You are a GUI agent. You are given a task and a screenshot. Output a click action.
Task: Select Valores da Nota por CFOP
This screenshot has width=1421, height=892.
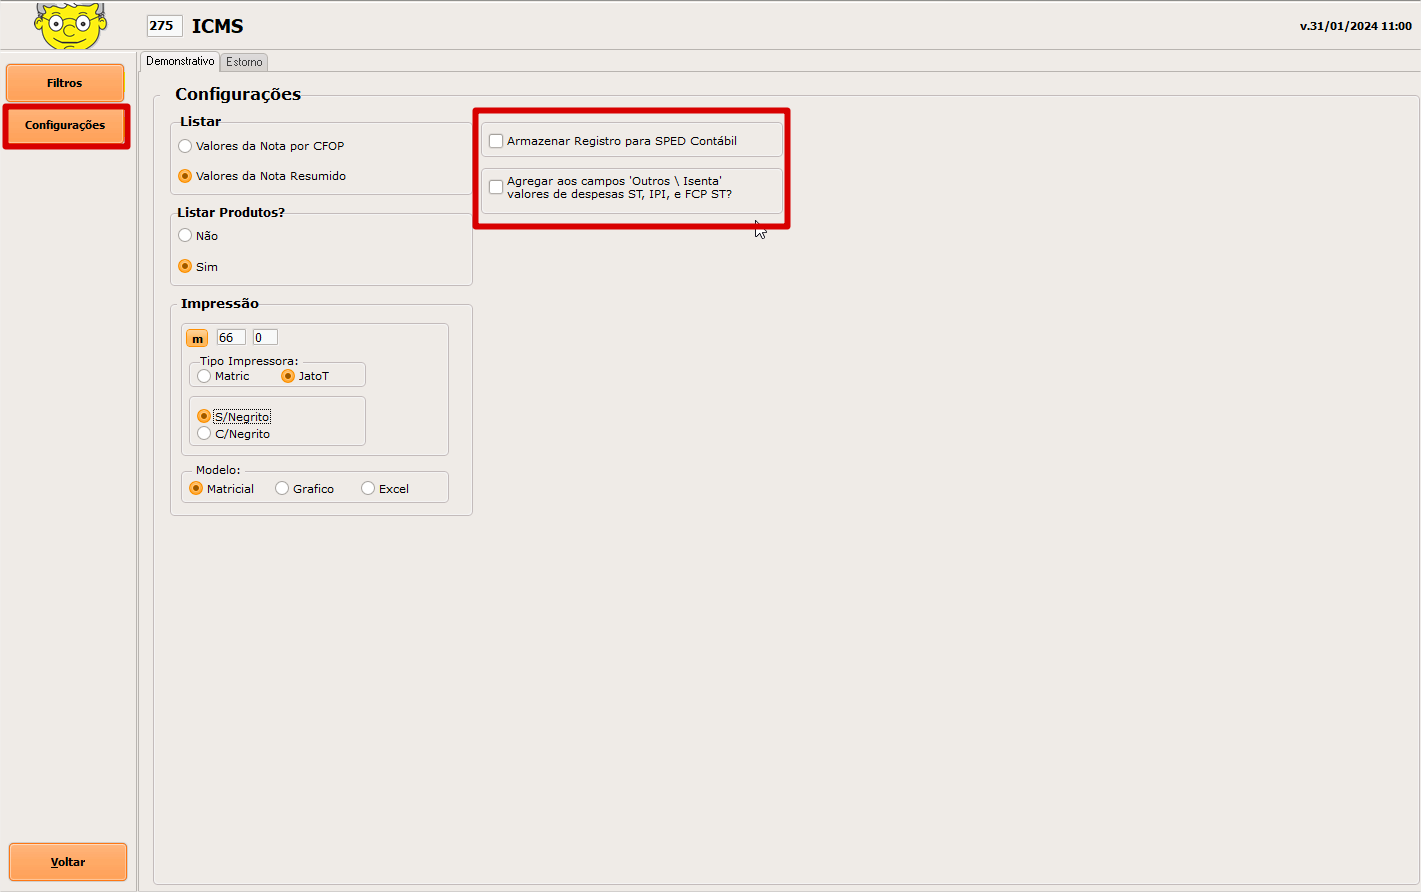click(x=185, y=146)
